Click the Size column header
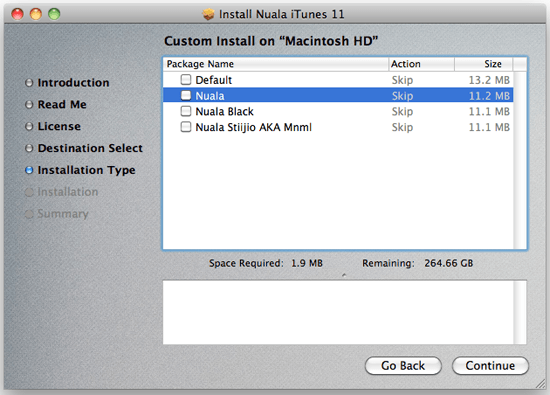This screenshot has width=550, height=395. [x=484, y=64]
